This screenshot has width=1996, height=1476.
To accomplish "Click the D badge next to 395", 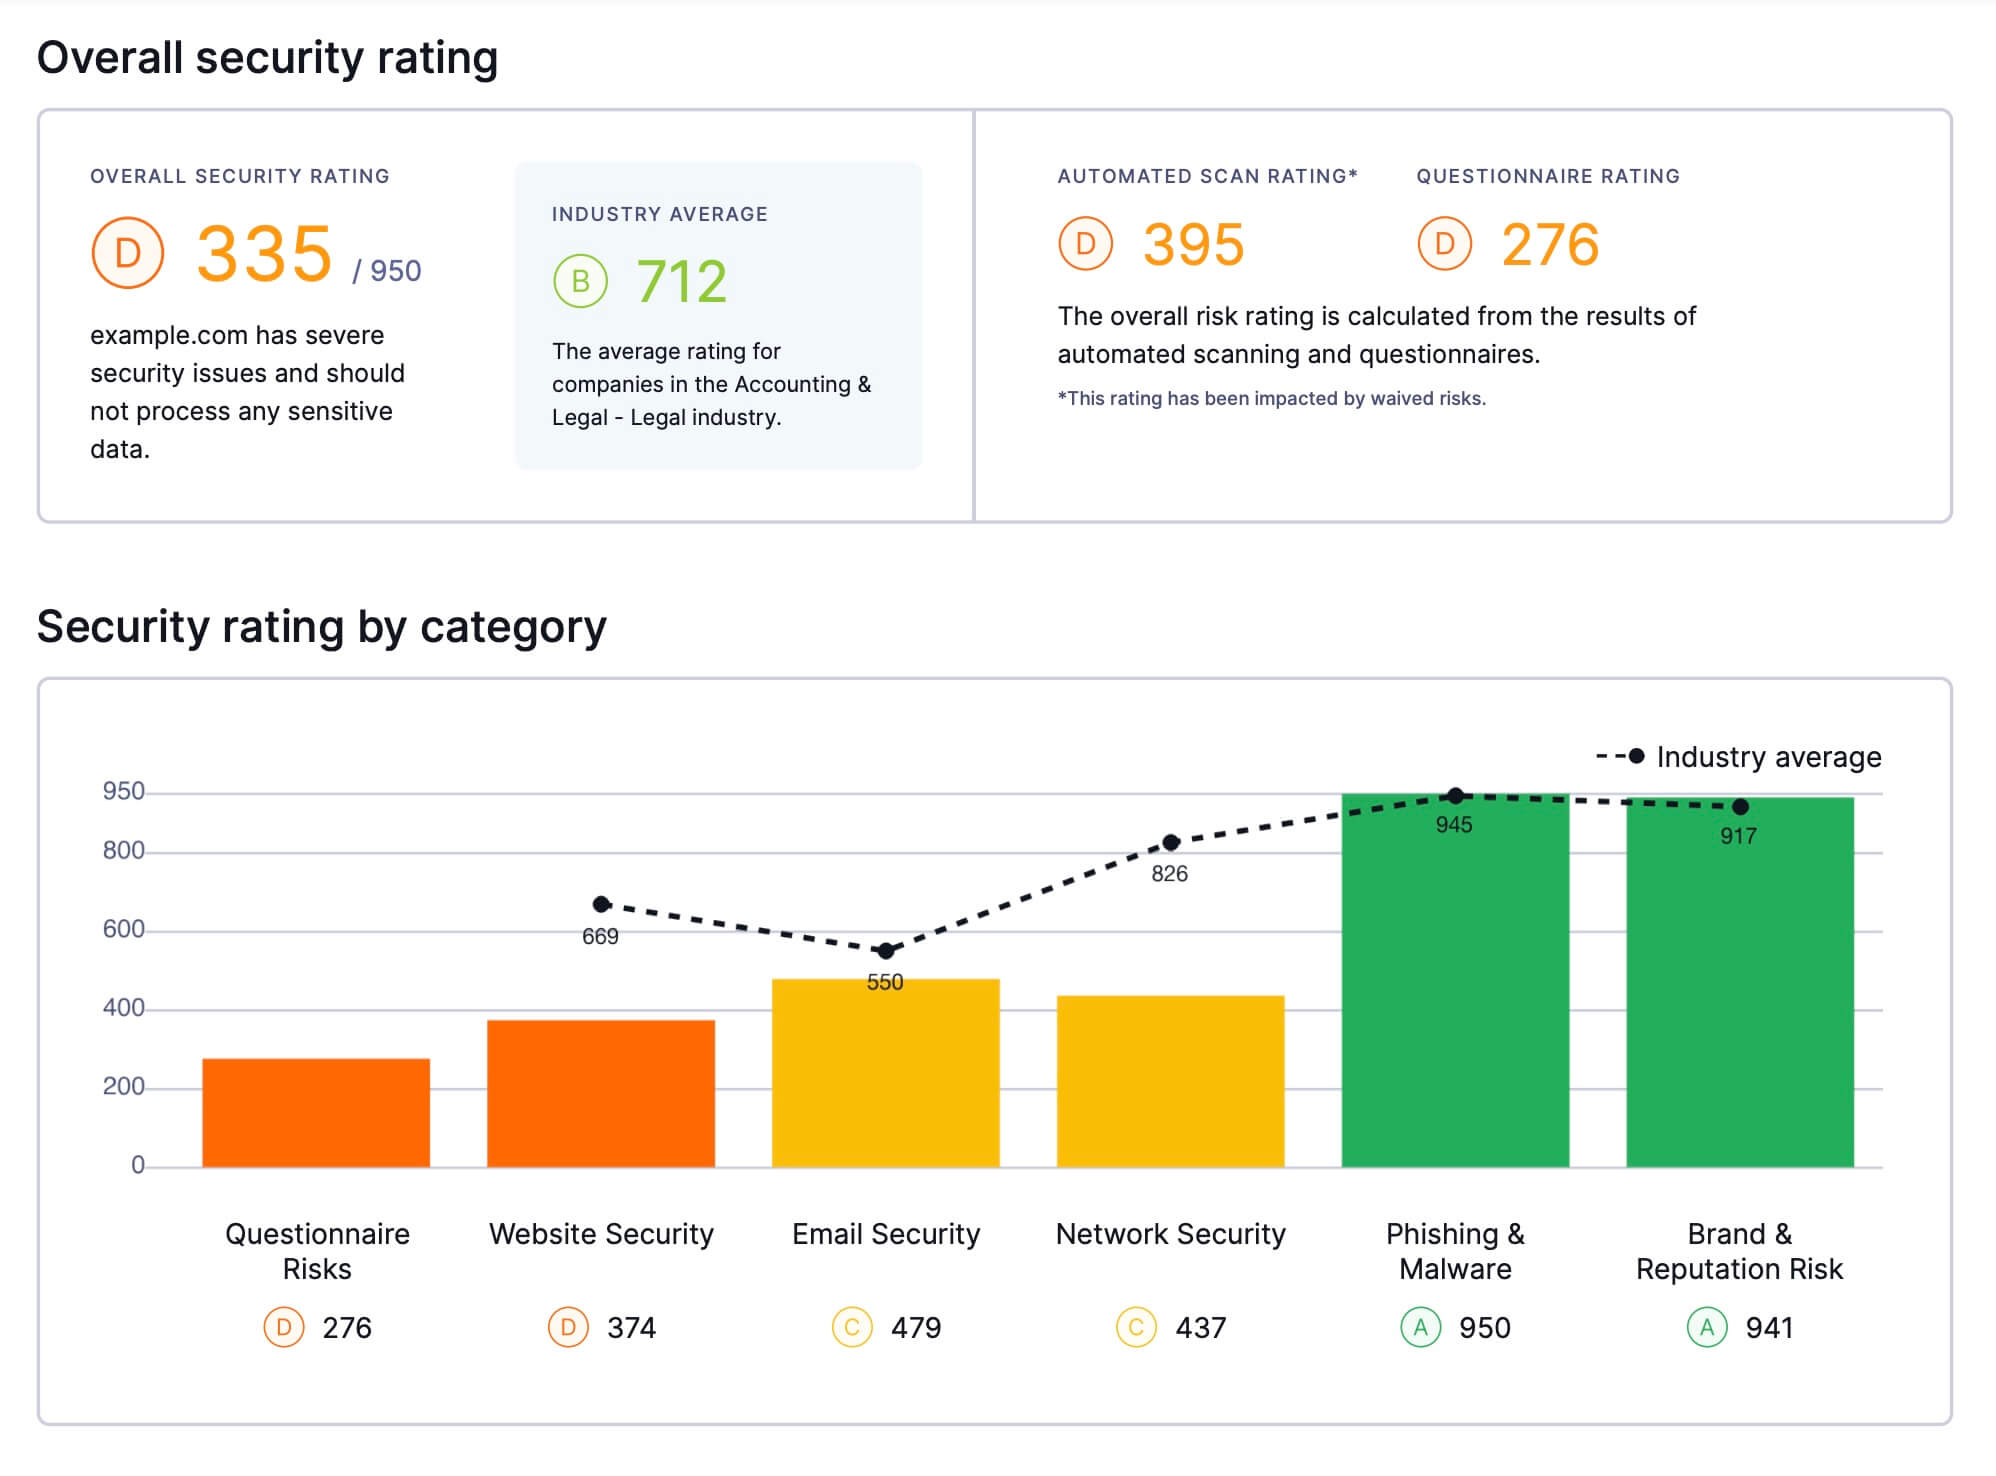I will pyautogui.click(x=1085, y=244).
